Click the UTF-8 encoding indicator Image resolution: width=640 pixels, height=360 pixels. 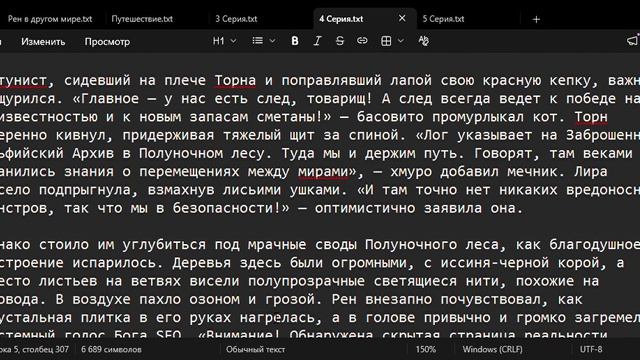591,349
